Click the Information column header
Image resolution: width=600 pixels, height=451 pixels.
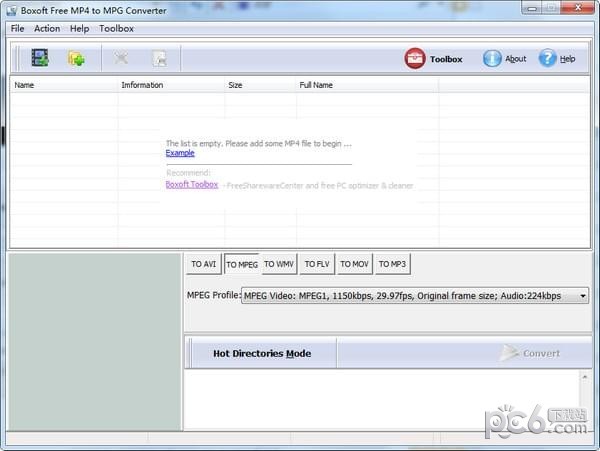coord(171,85)
